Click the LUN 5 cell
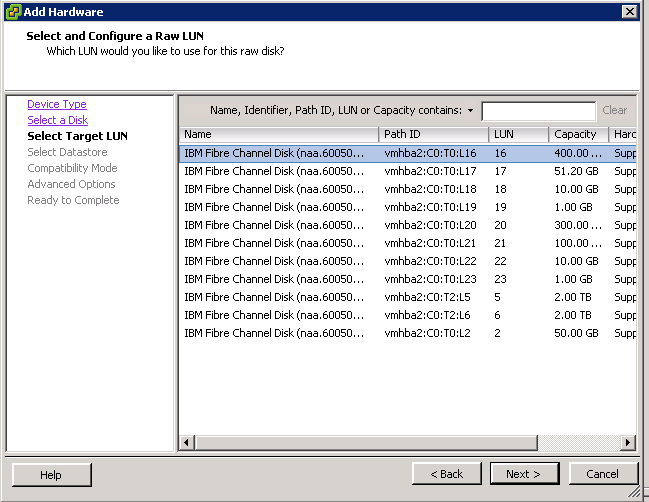 pyautogui.click(x=498, y=297)
